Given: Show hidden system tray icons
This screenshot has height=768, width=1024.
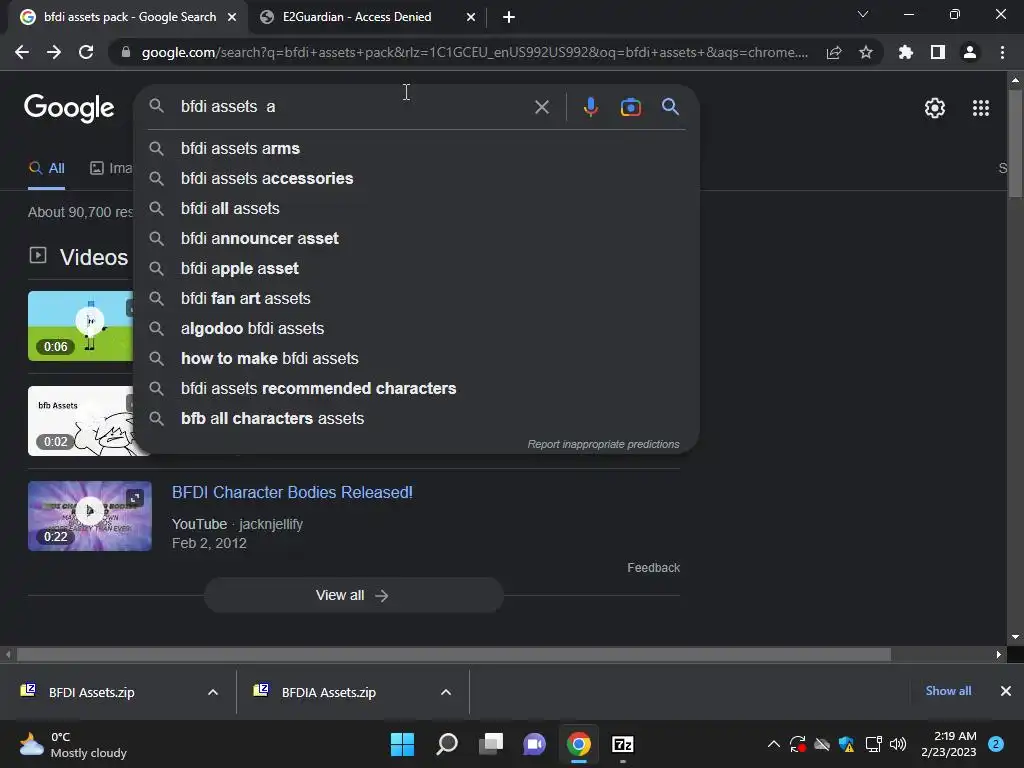Looking at the screenshot, I should [x=774, y=744].
